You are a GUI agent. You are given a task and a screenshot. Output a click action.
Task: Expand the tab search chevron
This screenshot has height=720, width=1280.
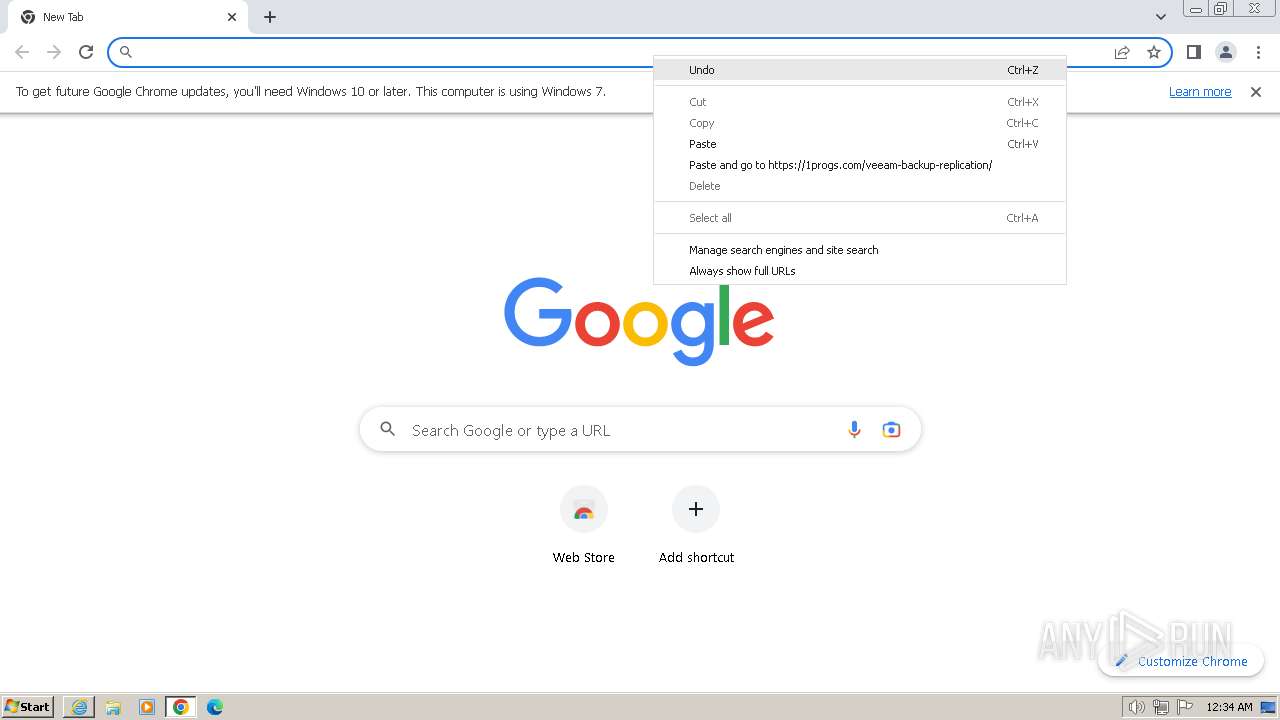coord(1160,17)
